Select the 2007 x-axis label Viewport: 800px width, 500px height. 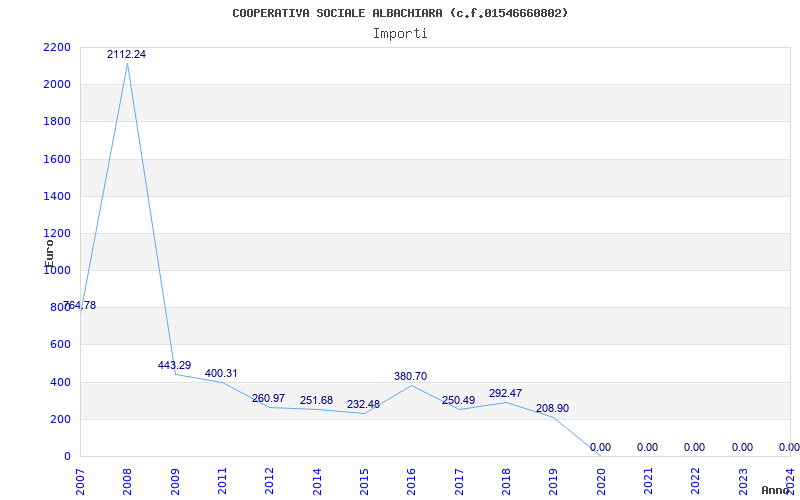pyautogui.click(x=80, y=482)
